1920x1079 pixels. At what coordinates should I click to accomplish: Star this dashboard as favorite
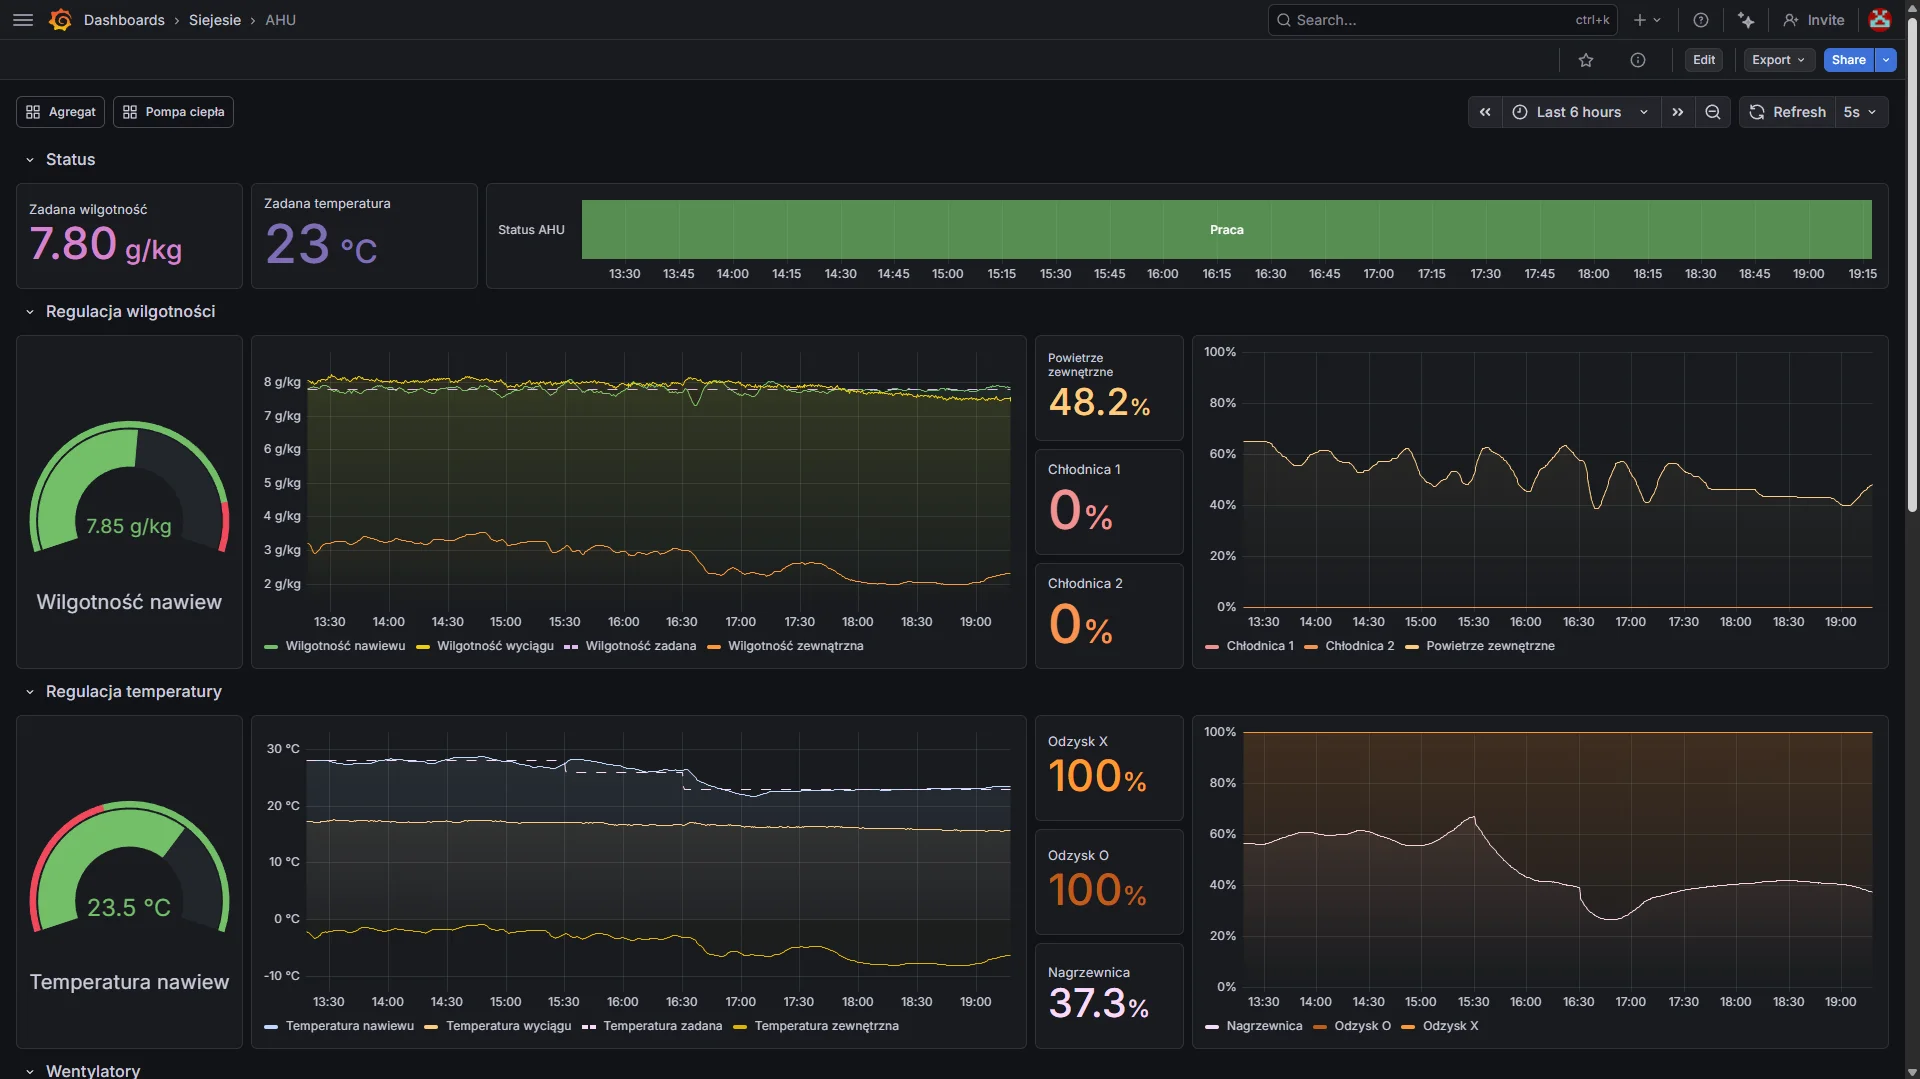click(x=1587, y=60)
